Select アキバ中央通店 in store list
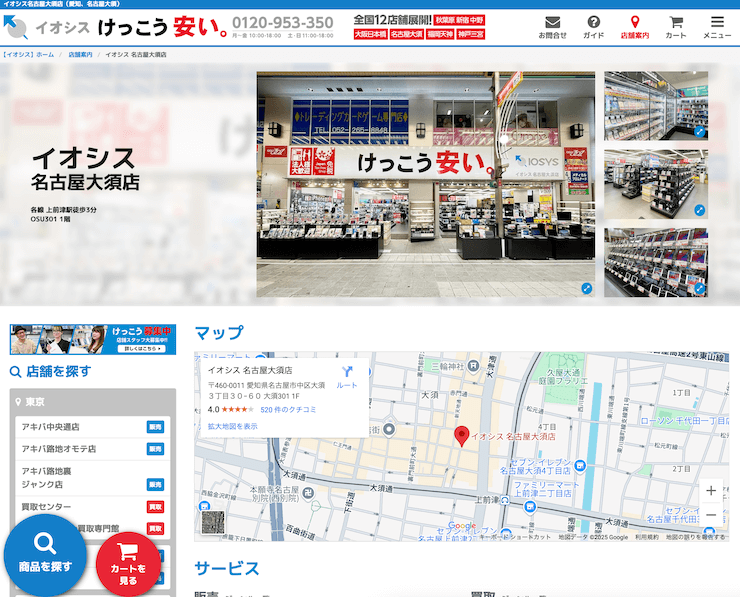This screenshot has width=740, height=597. tap(92, 427)
